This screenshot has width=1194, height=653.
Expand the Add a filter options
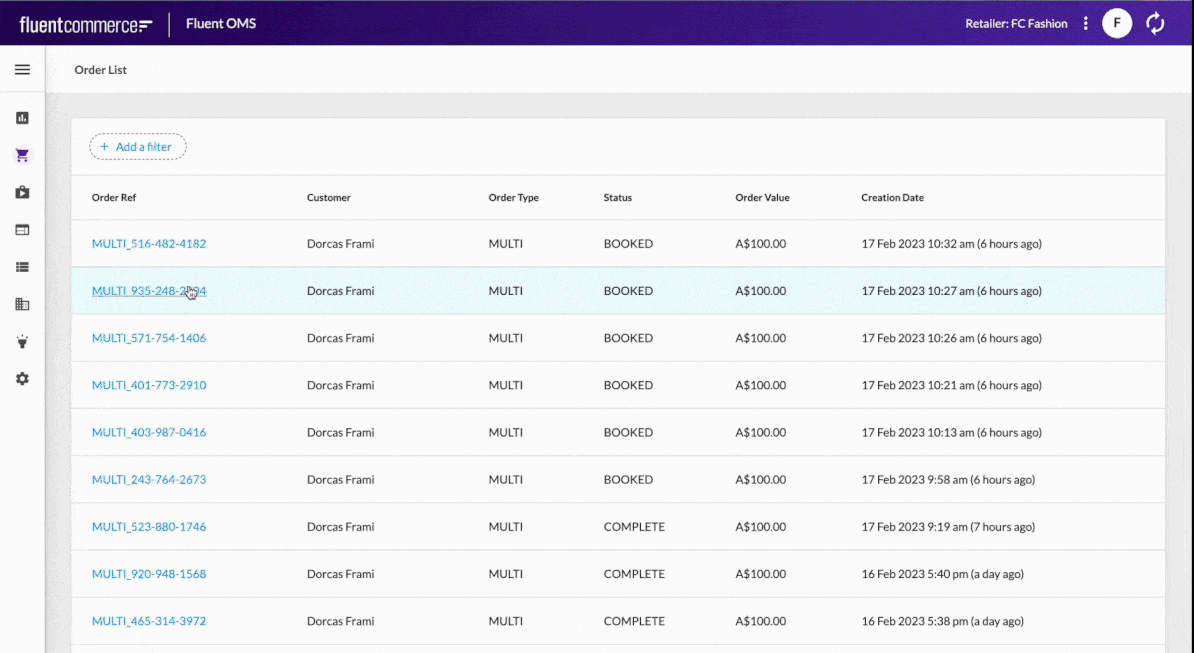(x=137, y=146)
